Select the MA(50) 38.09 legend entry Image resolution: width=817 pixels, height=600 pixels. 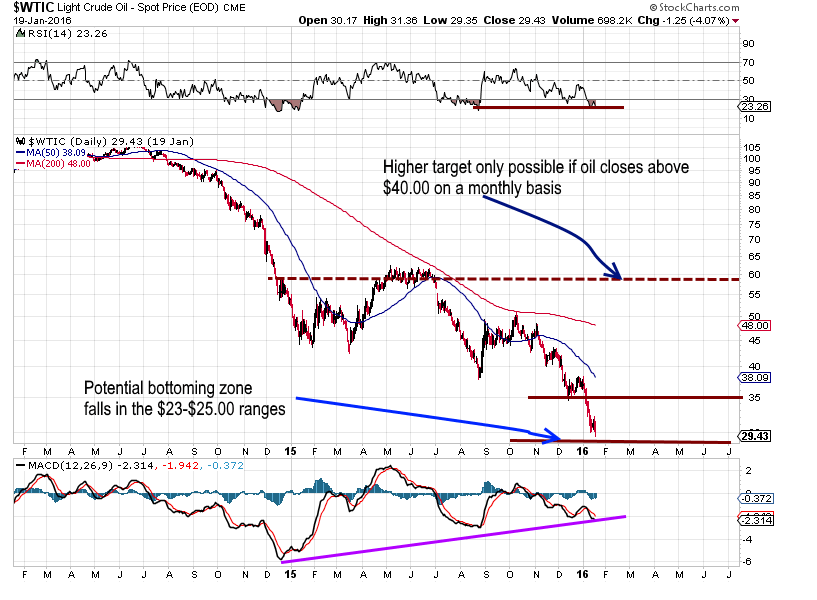(x=51, y=153)
